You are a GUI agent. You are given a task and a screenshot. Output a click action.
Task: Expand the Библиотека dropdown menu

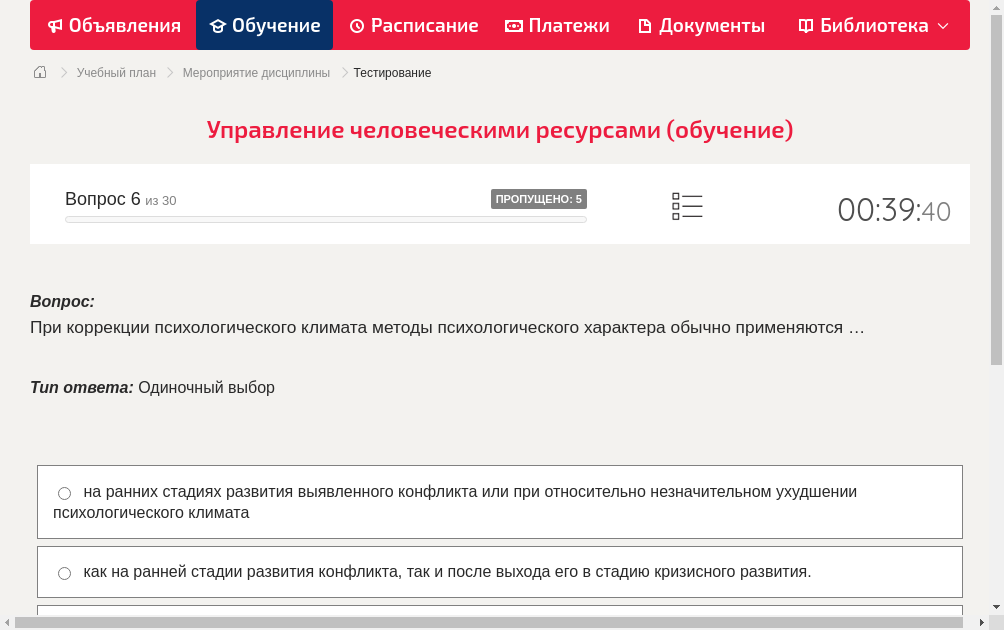click(x=945, y=25)
